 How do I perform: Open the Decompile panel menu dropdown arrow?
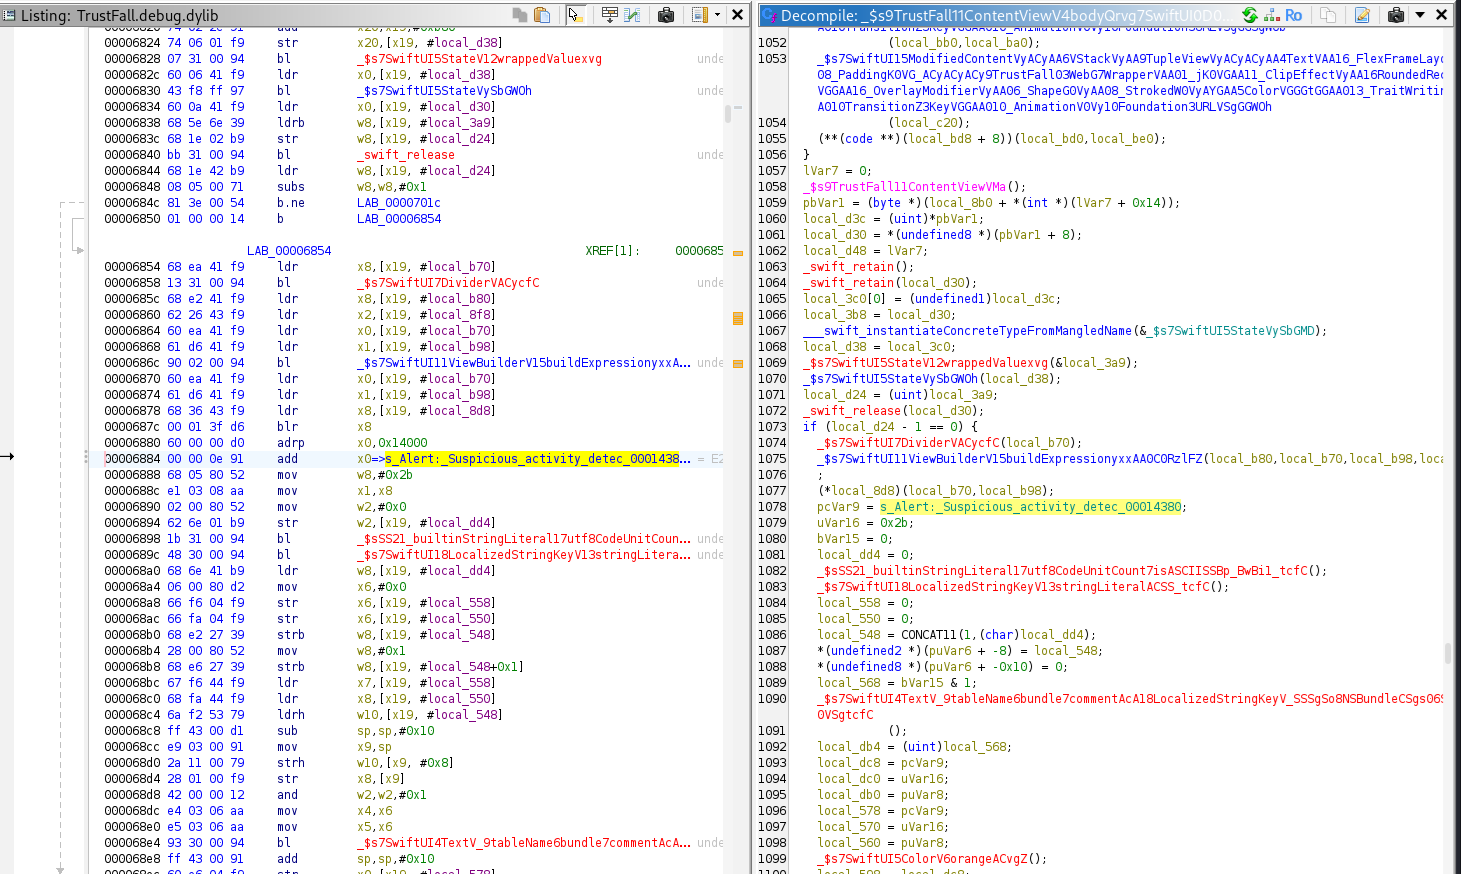tap(1419, 15)
